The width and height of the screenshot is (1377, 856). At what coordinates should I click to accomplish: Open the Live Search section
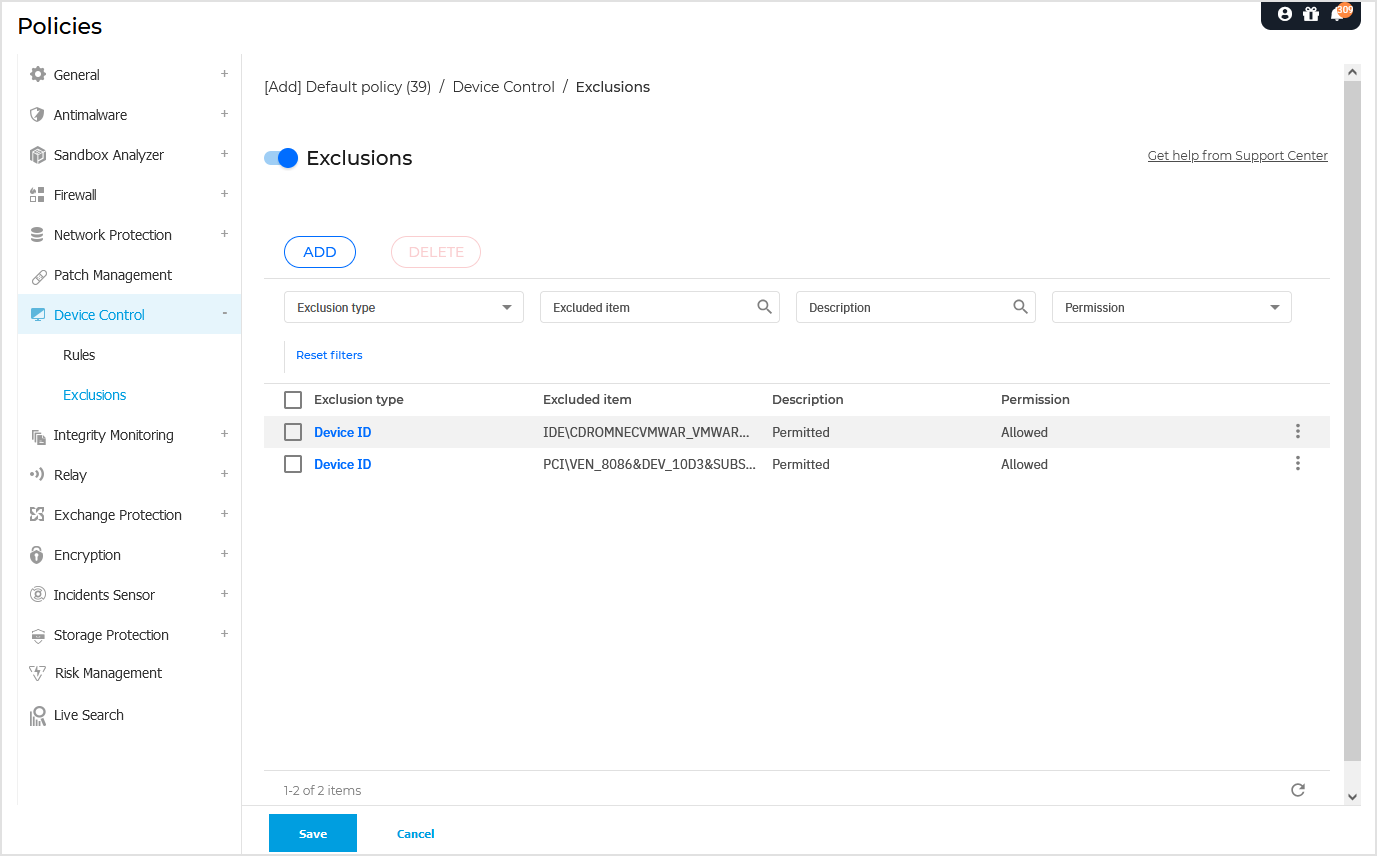89,714
